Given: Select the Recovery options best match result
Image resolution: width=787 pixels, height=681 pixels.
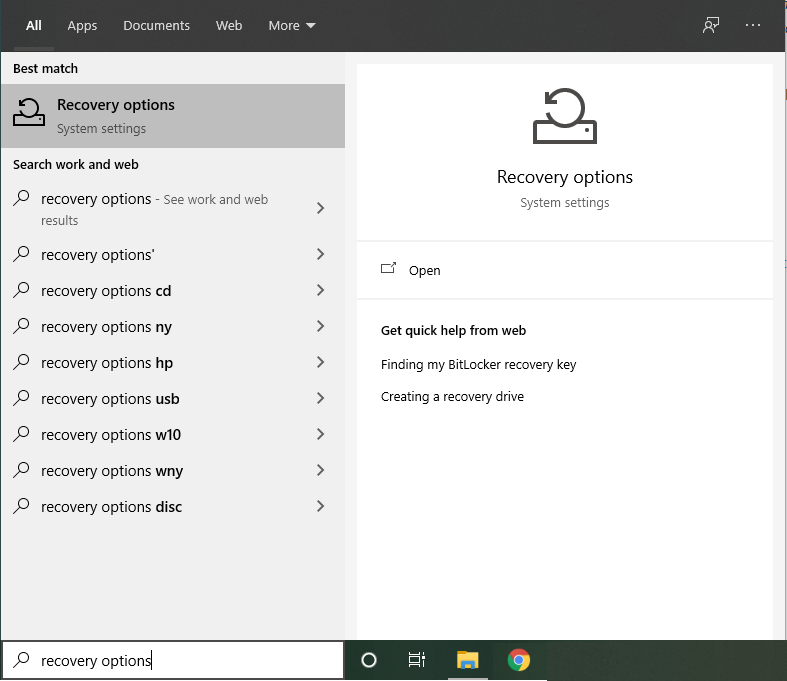Looking at the screenshot, I should tap(172, 116).
